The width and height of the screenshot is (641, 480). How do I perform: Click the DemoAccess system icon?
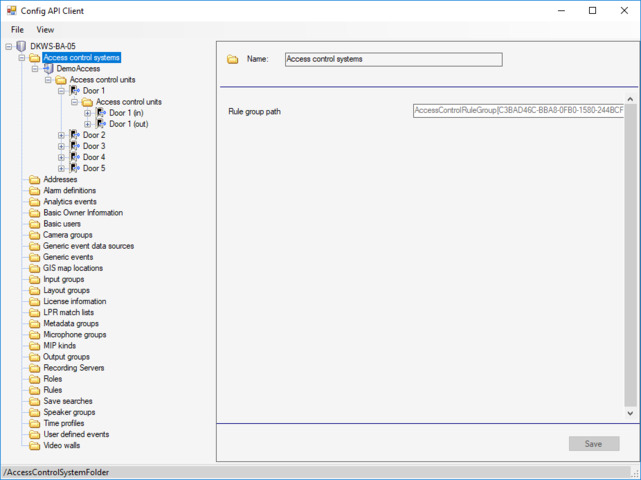48,69
